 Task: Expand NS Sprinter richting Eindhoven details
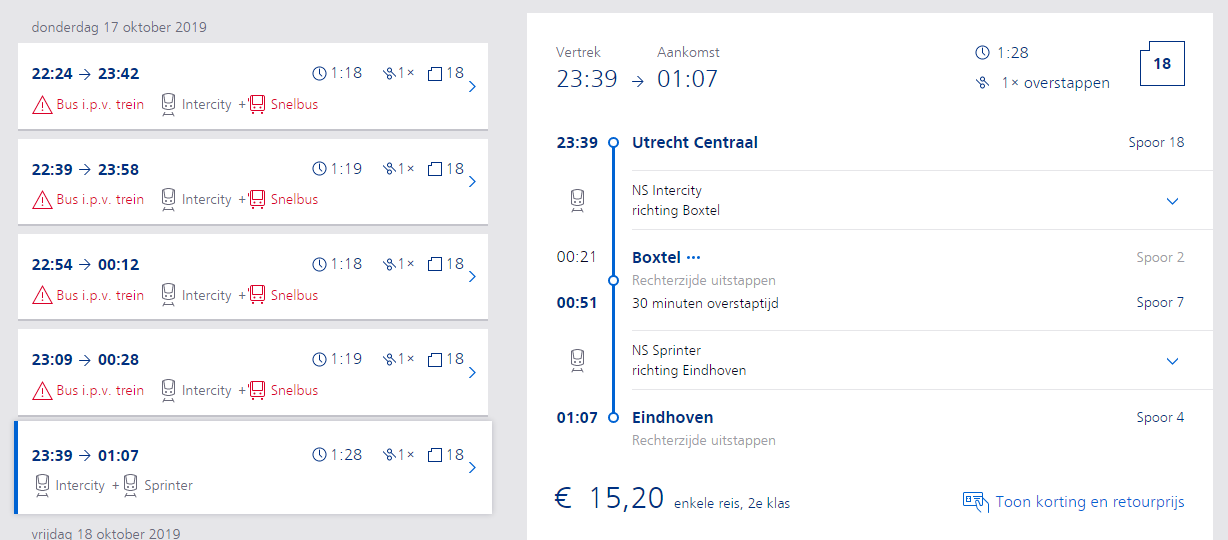pos(1173,361)
